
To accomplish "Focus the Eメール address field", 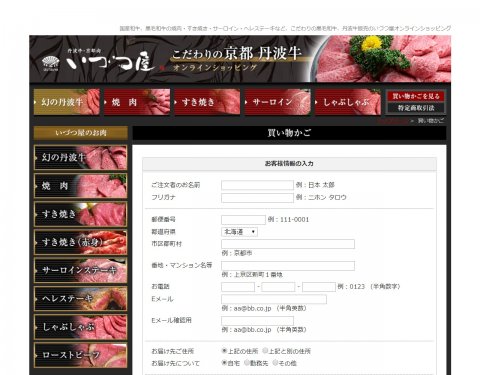I will [274, 299].
